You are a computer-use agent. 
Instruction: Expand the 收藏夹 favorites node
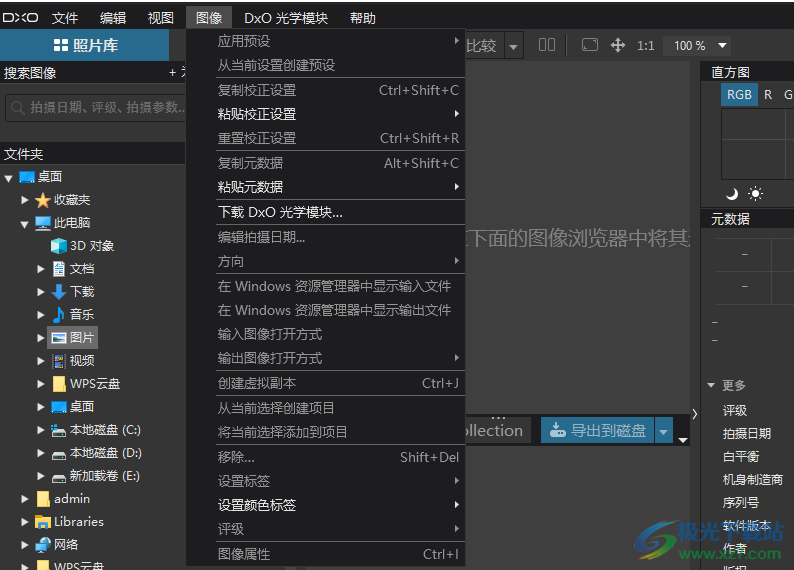tap(24, 200)
